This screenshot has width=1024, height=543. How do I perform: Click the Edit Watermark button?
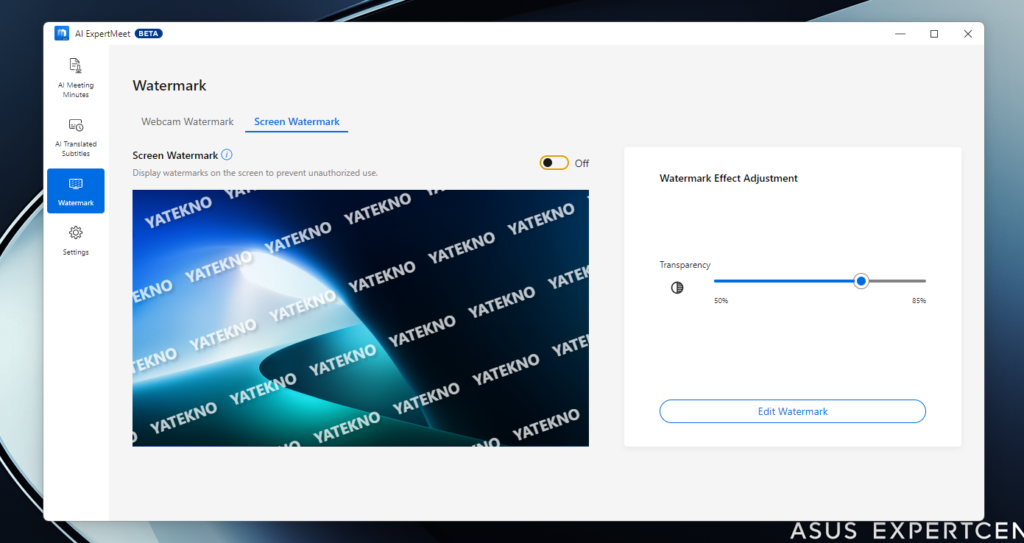pos(792,411)
